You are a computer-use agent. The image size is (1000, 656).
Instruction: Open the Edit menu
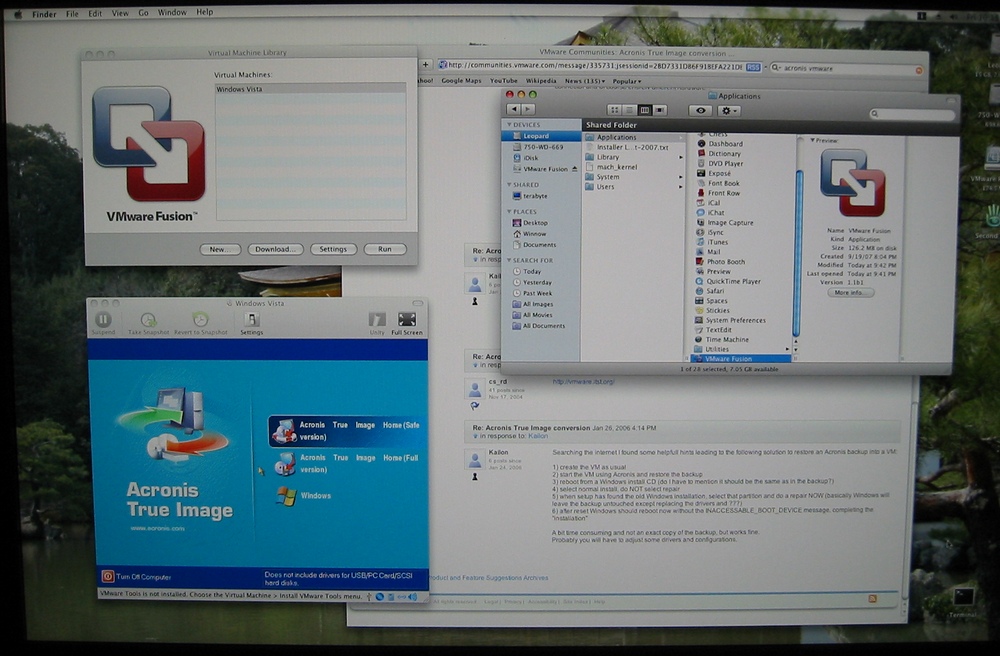coord(95,13)
